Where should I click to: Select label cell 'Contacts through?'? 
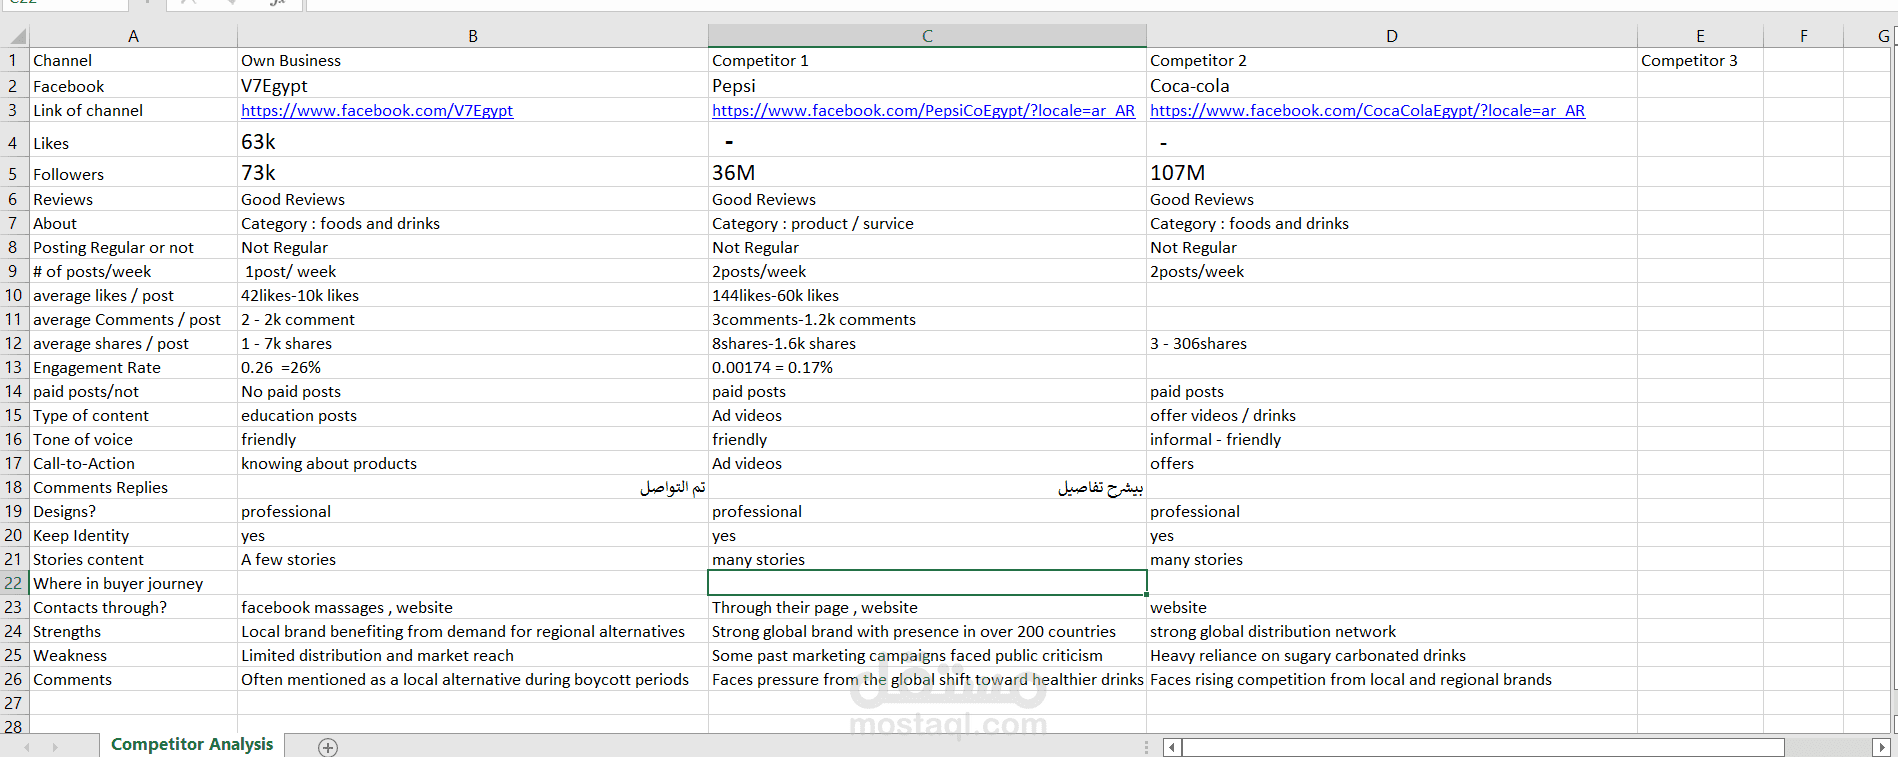click(133, 608)
